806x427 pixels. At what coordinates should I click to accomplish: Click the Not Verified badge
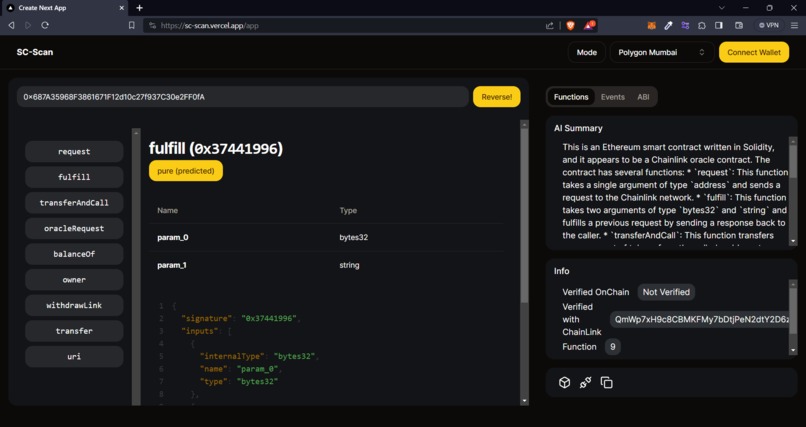click(x=666, y=292)
